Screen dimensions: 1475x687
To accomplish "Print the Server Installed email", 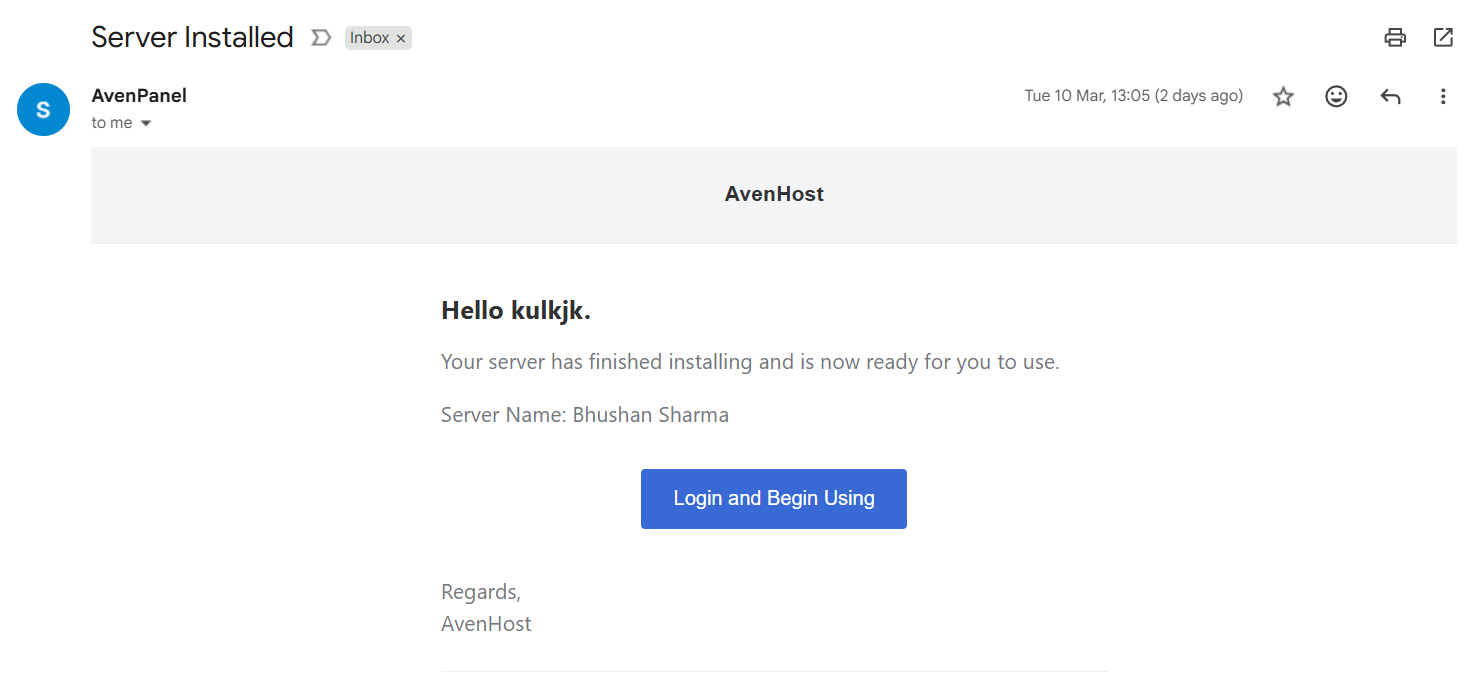I will [x=1394, y=37].
